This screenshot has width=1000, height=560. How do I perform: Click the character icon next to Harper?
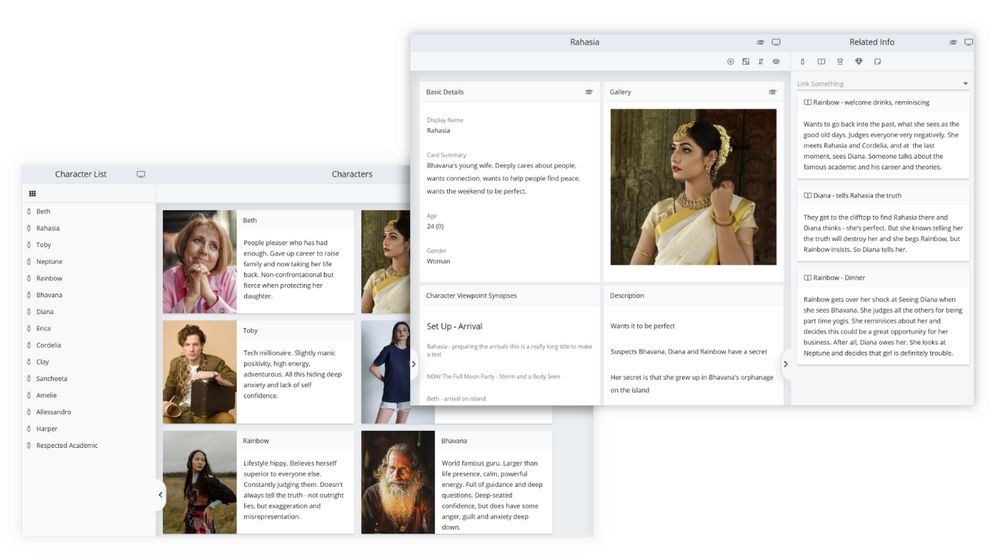tap(29, 429)
